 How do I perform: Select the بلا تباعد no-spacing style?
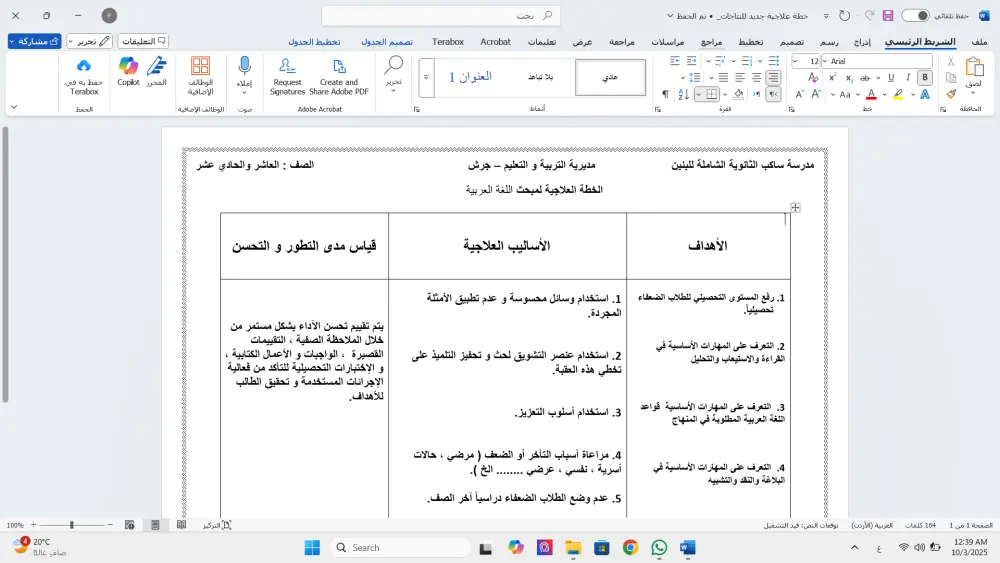(x=540, y=77)
